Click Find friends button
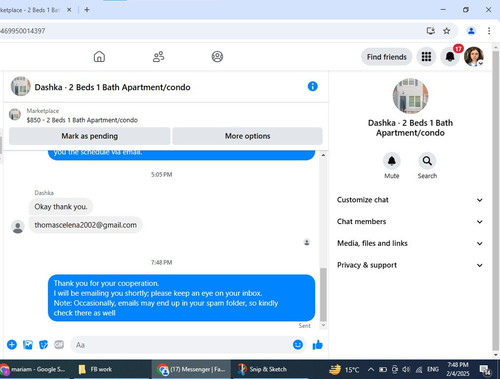This screenshot has width=500, height=379. [387, 57]
